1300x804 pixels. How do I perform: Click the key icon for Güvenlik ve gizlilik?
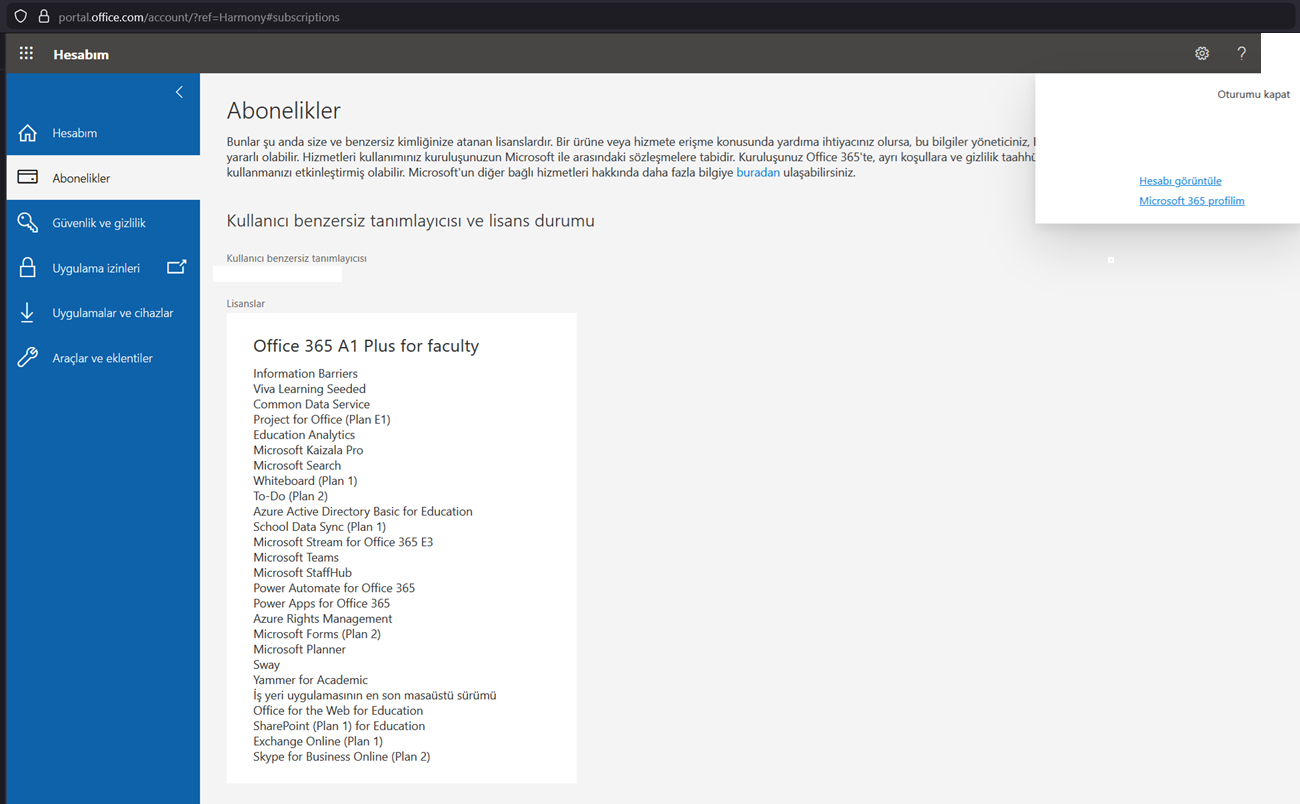[28, 223]
